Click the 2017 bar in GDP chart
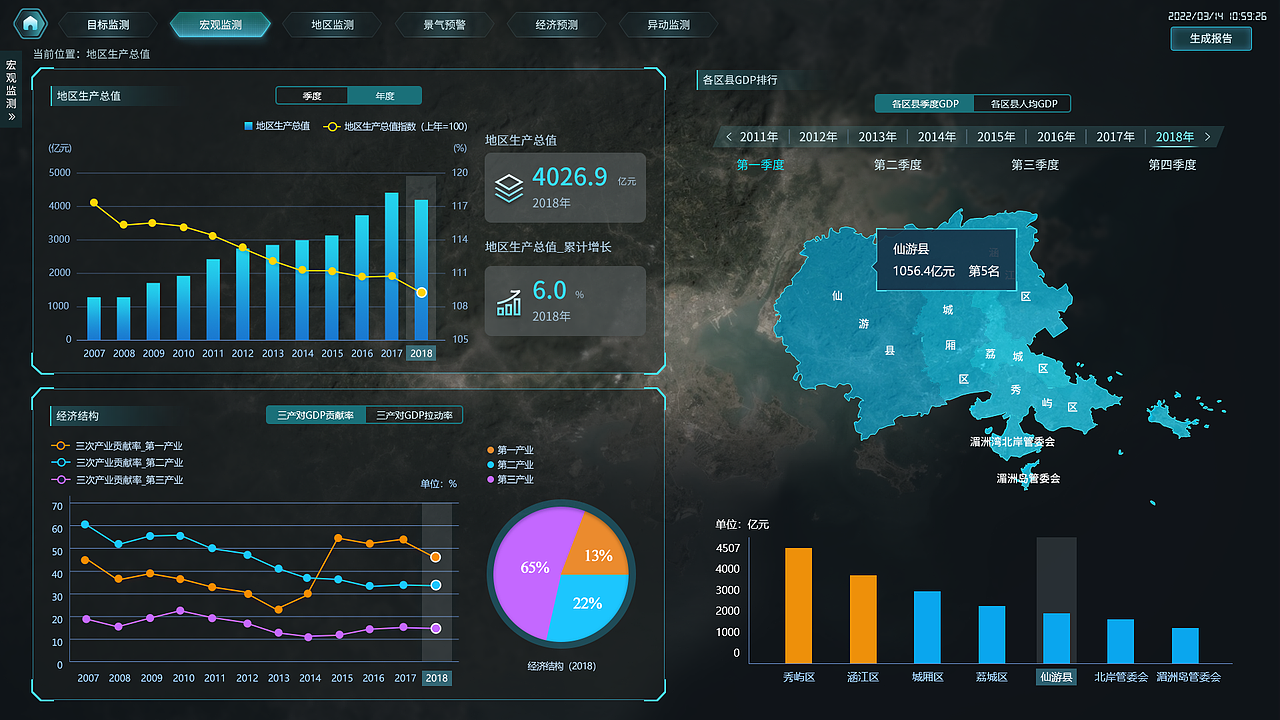Viewport: 1280px width, 720px height. click(392, 266)
